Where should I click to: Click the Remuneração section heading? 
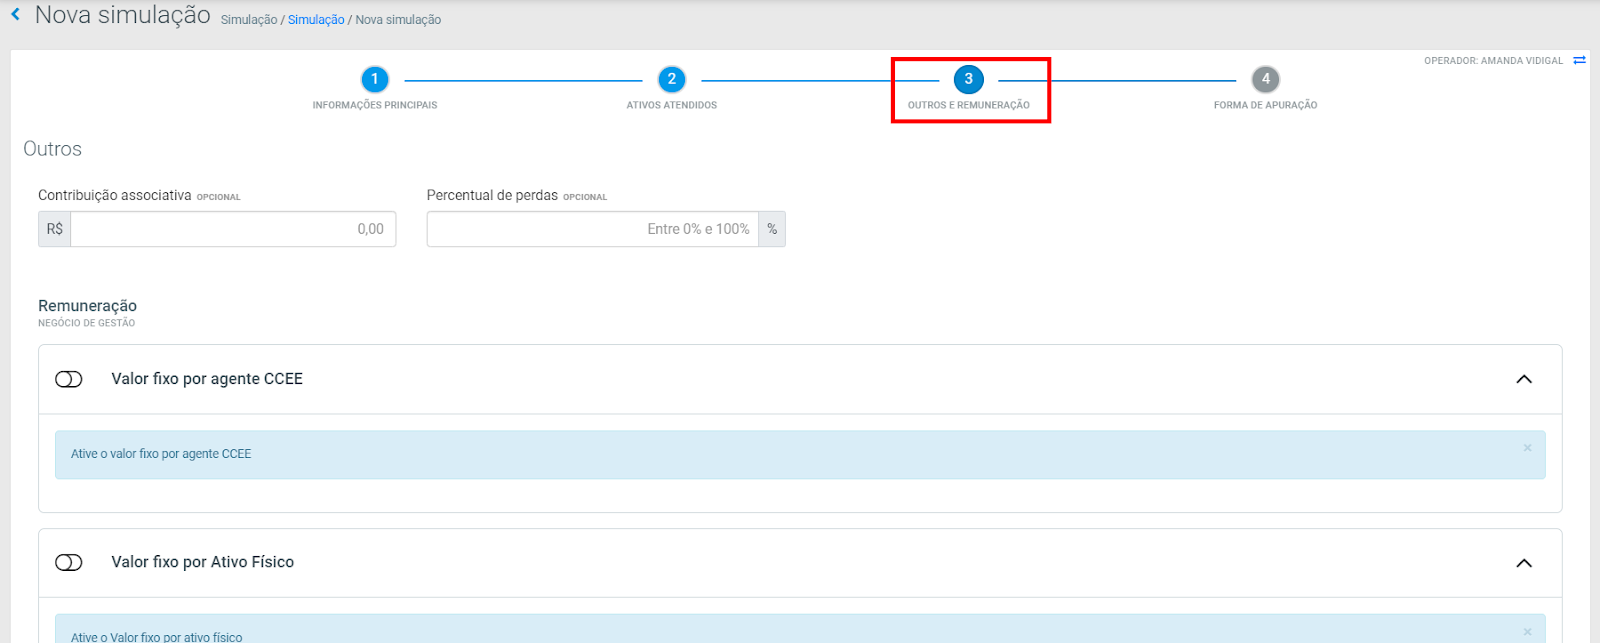click(x=88, y=306)
